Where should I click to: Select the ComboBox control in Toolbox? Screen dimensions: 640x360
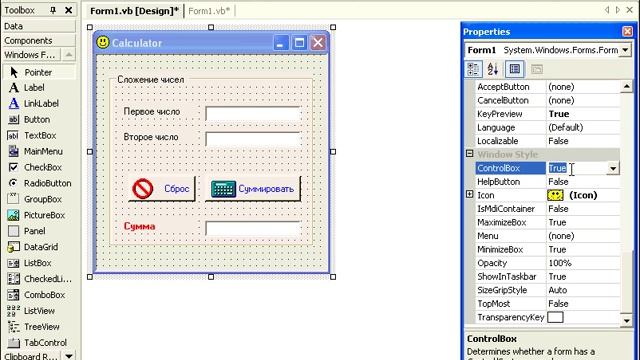pos(39,295)
